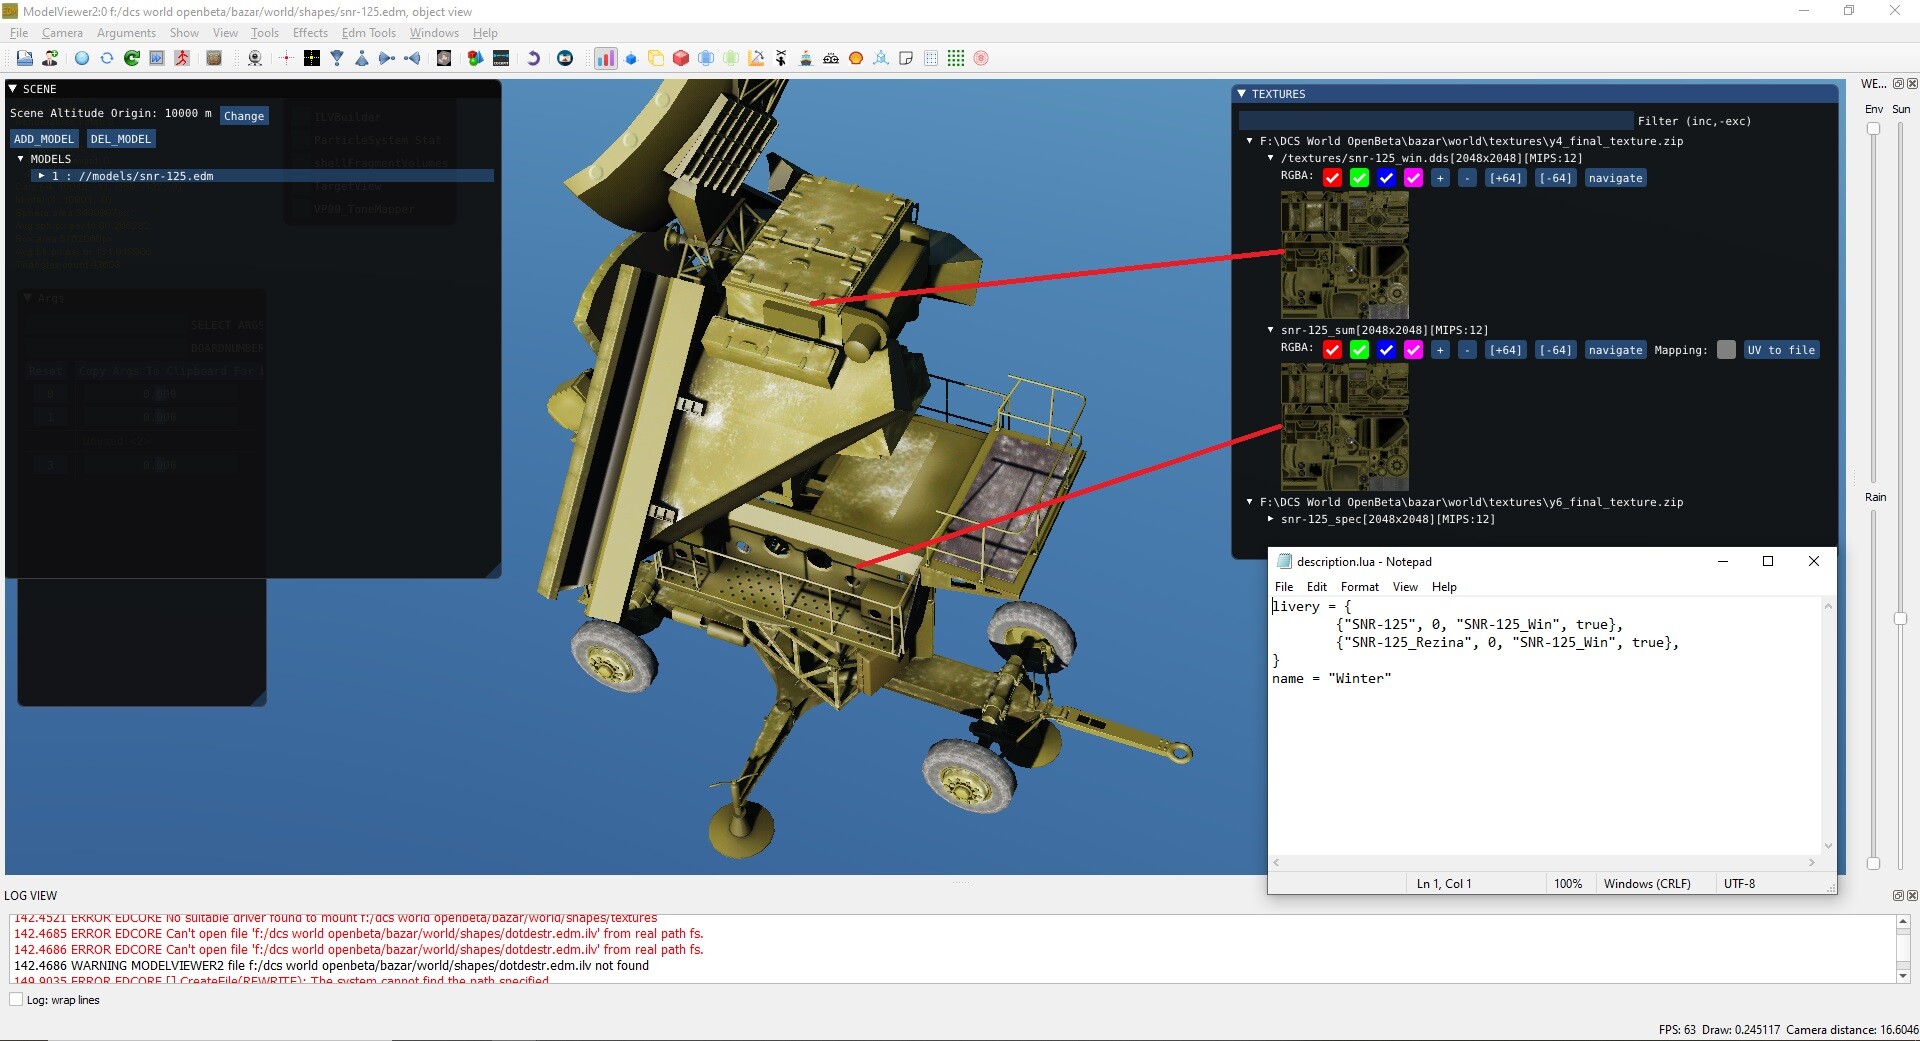This screenshot has height=1041, width=1920.
Task: Toggle red channel for snr-125_win.dds texture
Action: click(1332, 178)
